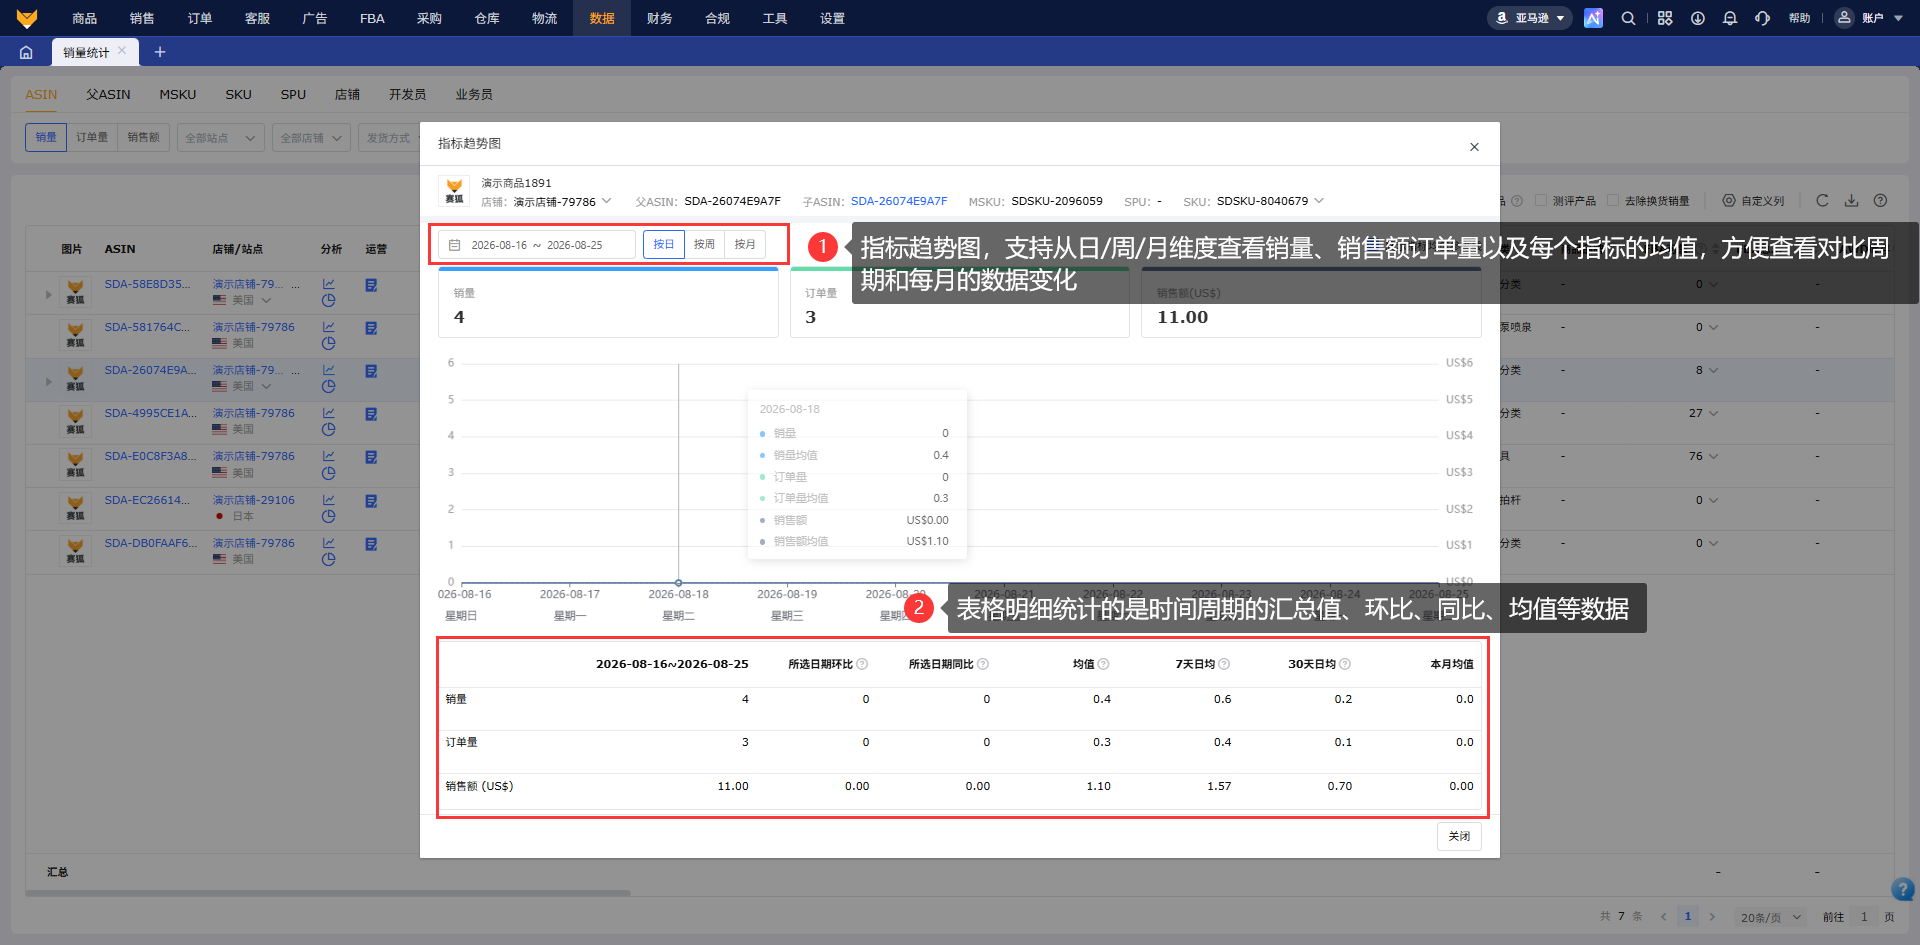Click the export download icon in table toolbar

(x=1851, y=200)
